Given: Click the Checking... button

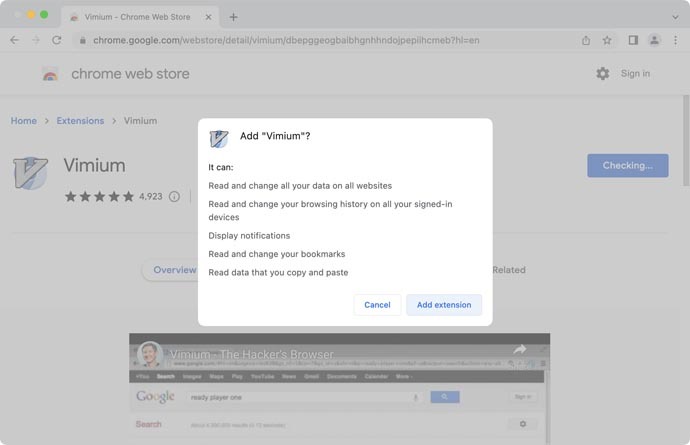Looking at the screenshot, I should click(x=628, y=165).
